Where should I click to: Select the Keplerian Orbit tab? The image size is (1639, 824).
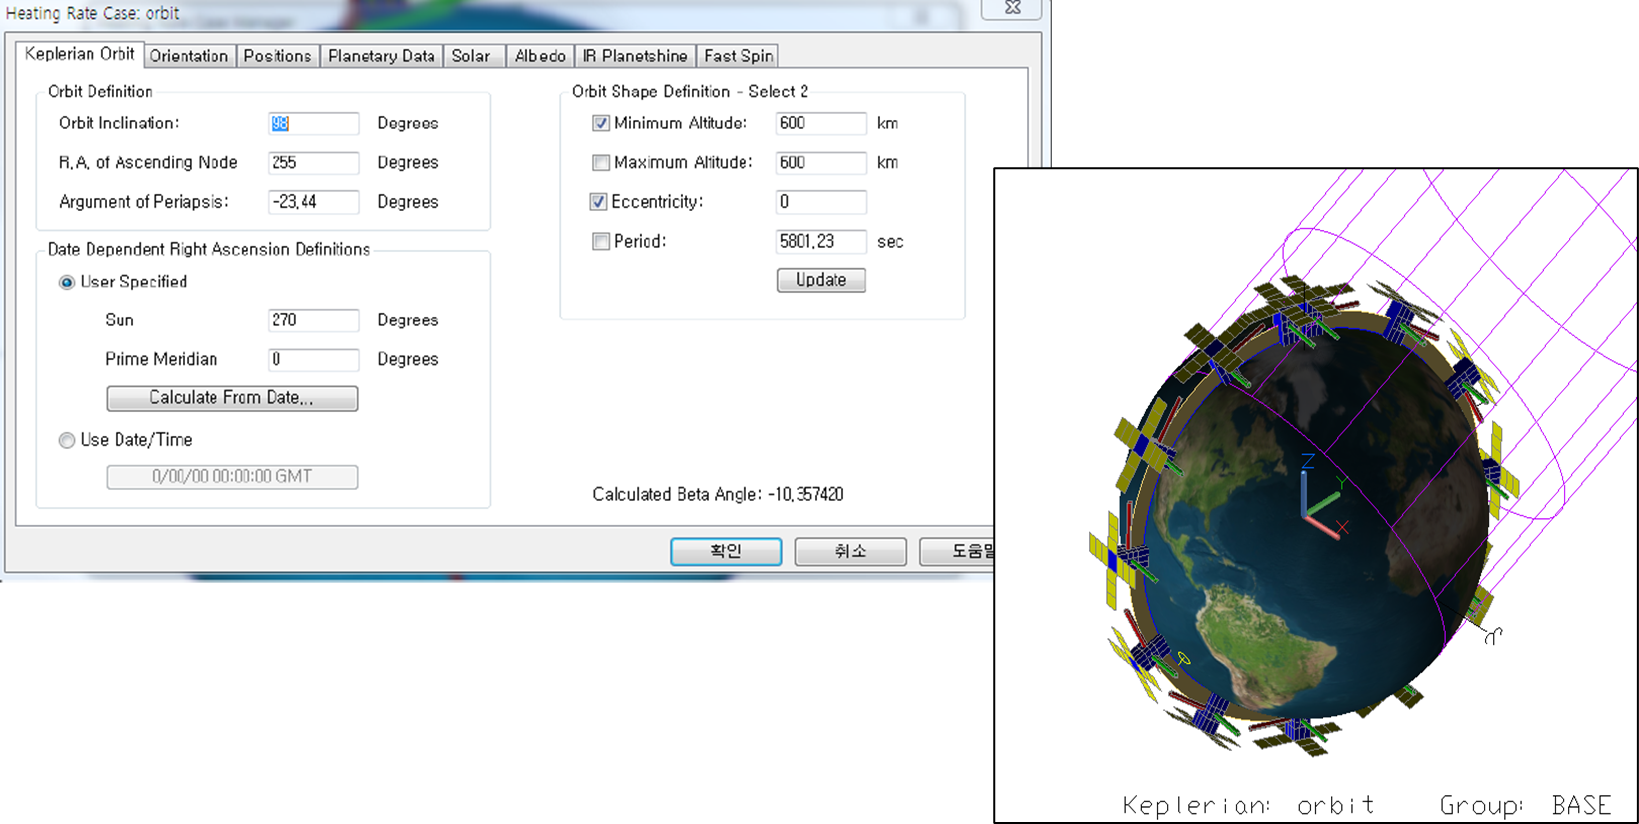tap(80, 54)
